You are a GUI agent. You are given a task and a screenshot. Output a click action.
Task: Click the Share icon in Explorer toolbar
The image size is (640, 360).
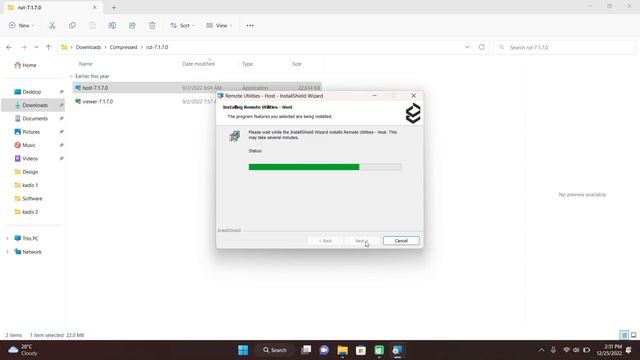click(x=132, y=25)
